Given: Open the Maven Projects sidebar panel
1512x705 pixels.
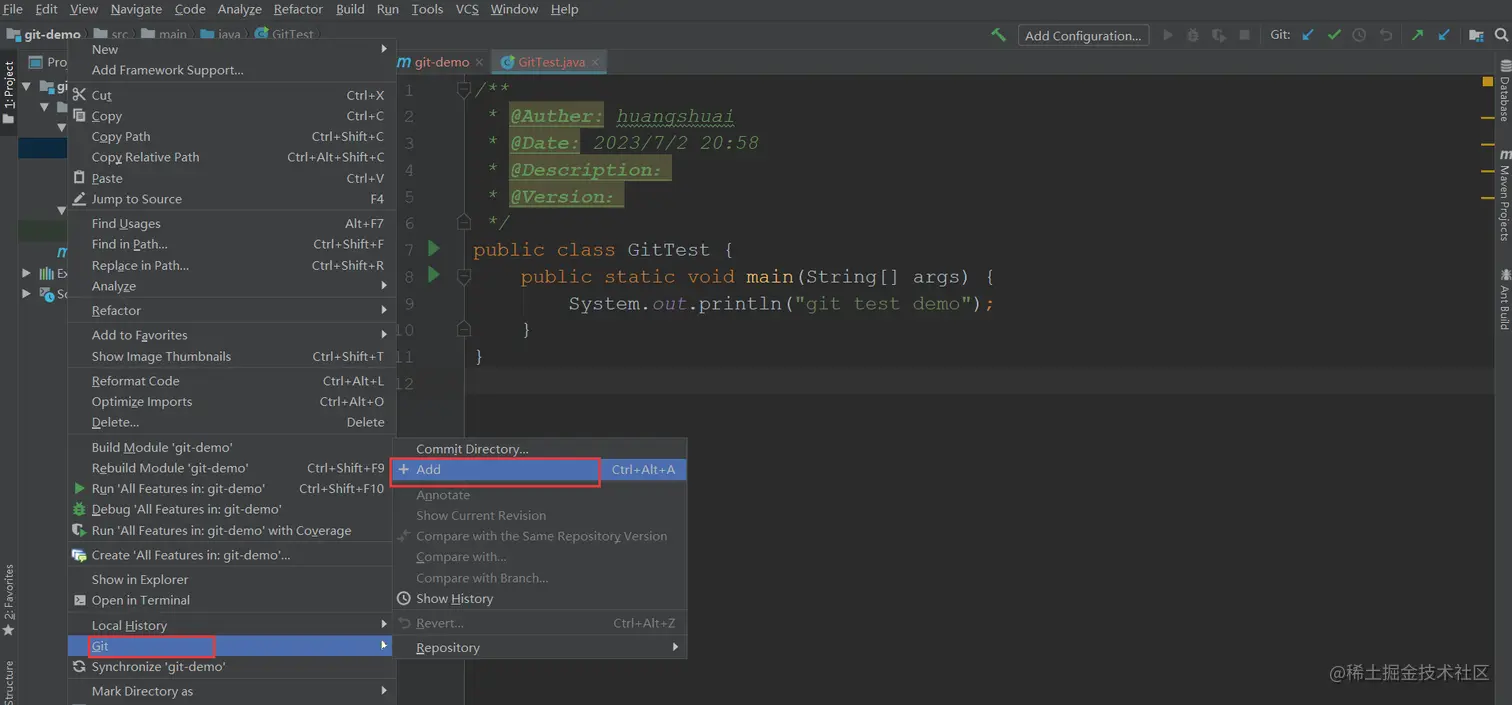Looking at the screenshot, I should click(1504, 195).
